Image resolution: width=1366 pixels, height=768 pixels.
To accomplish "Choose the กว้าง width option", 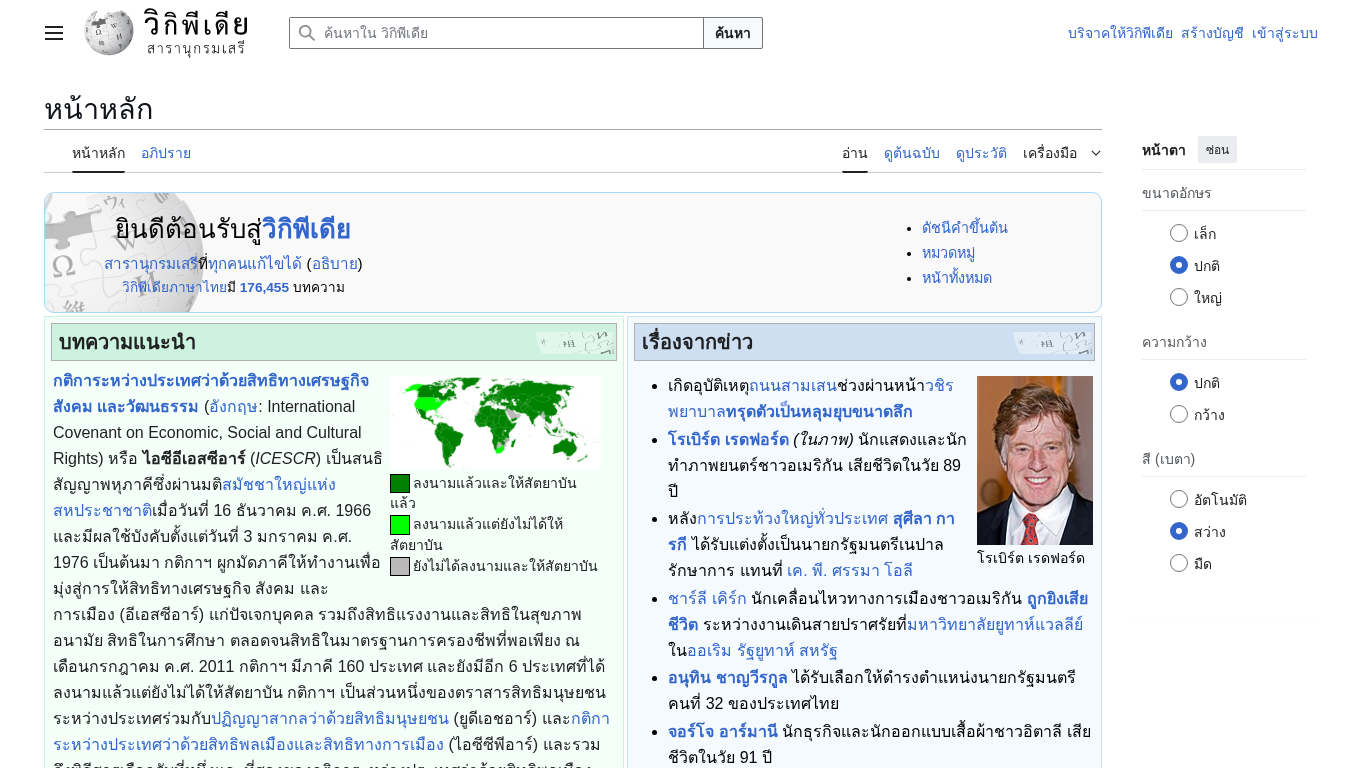I will pos(1179,414).
